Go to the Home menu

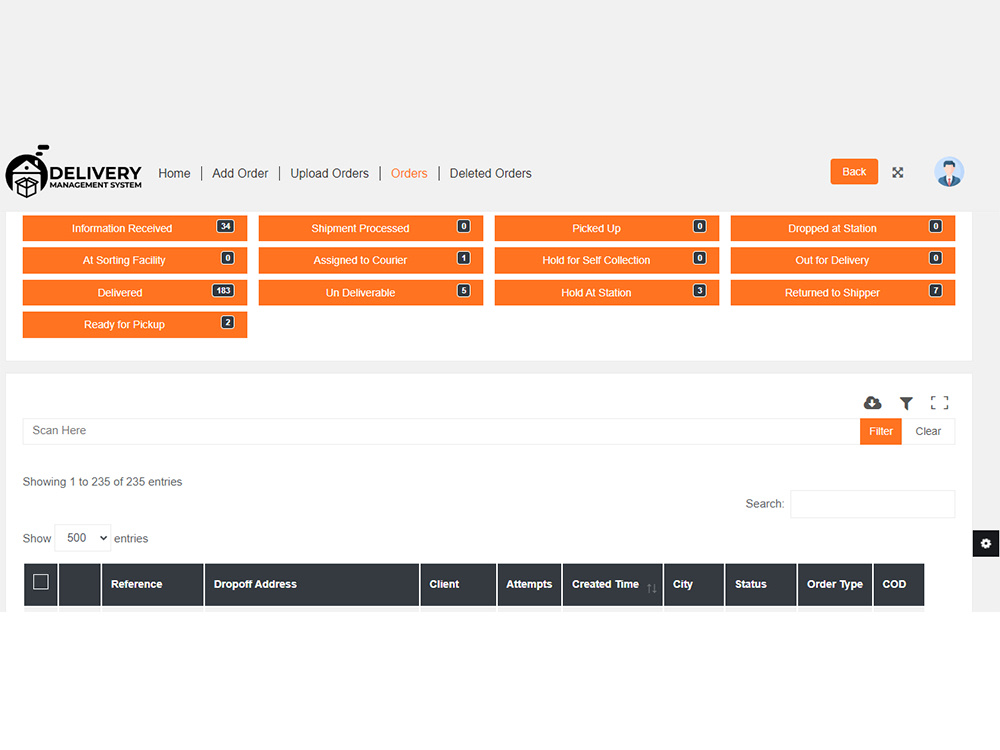tap(174, 173)
